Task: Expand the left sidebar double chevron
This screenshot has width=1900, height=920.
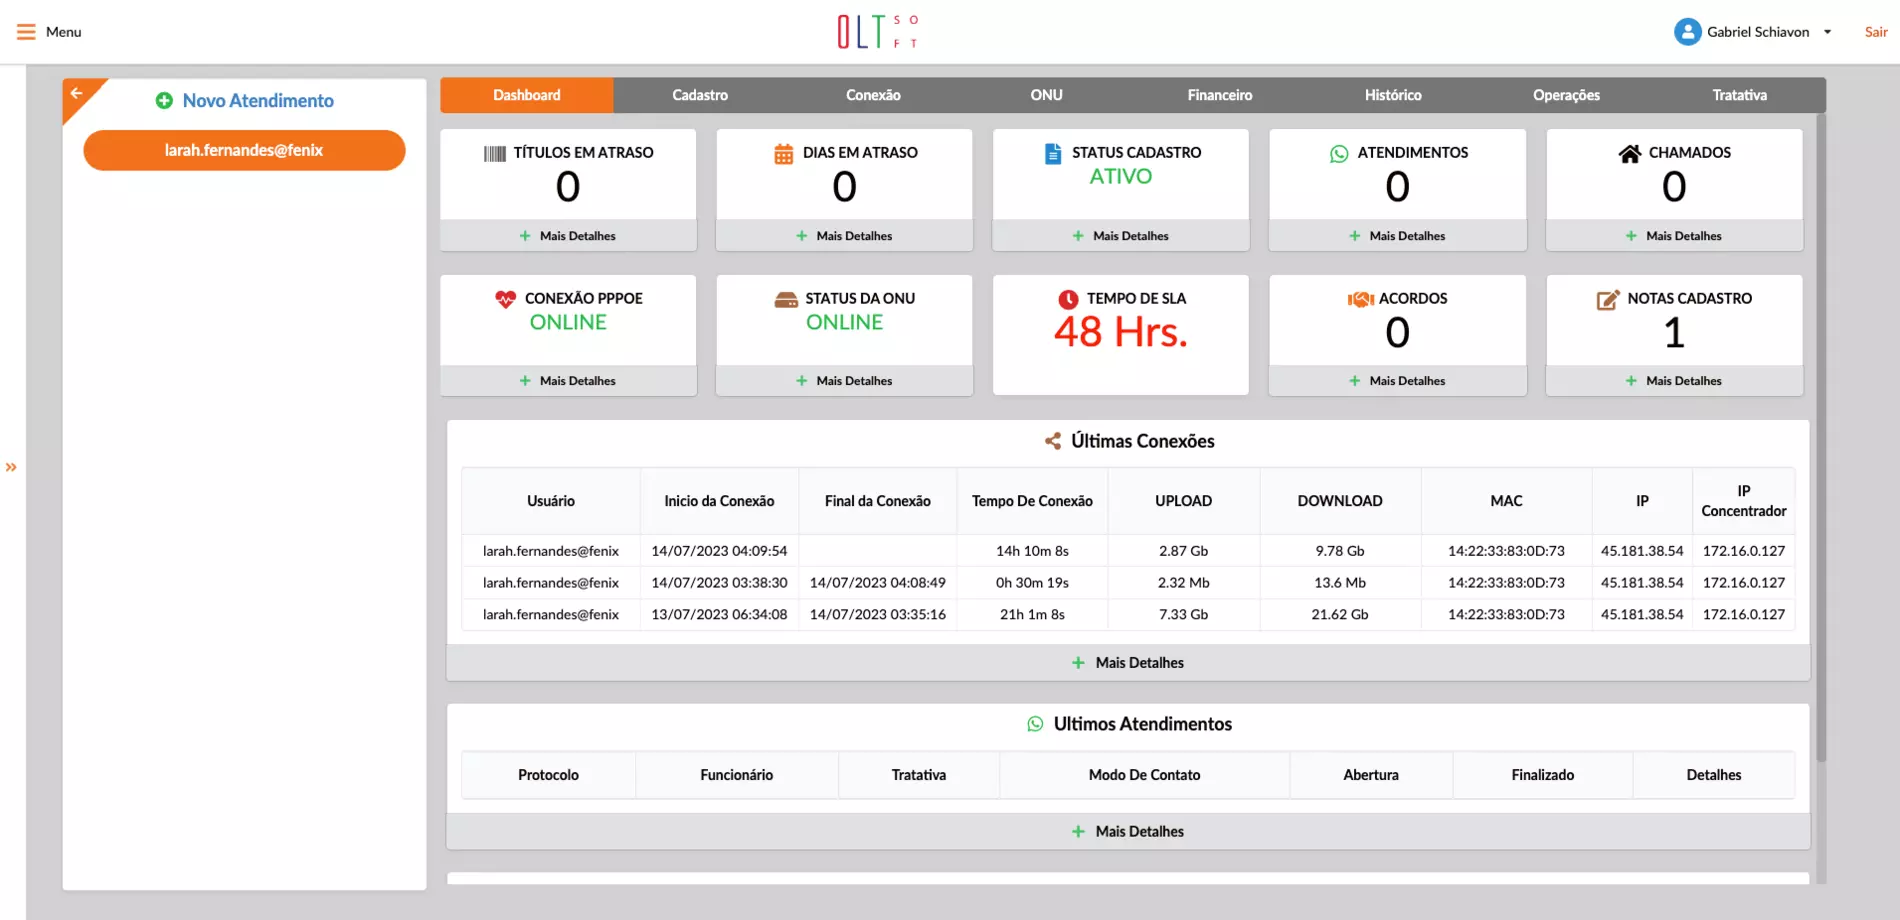Action: coord(11,467)
